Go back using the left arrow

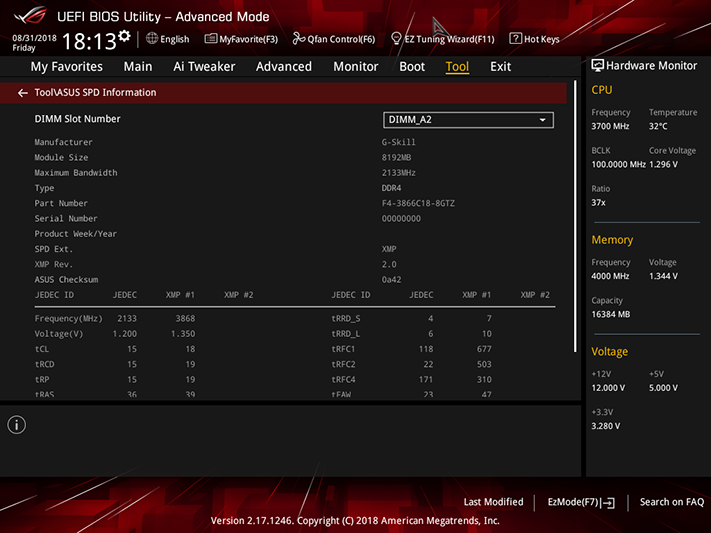pos(23,93)
